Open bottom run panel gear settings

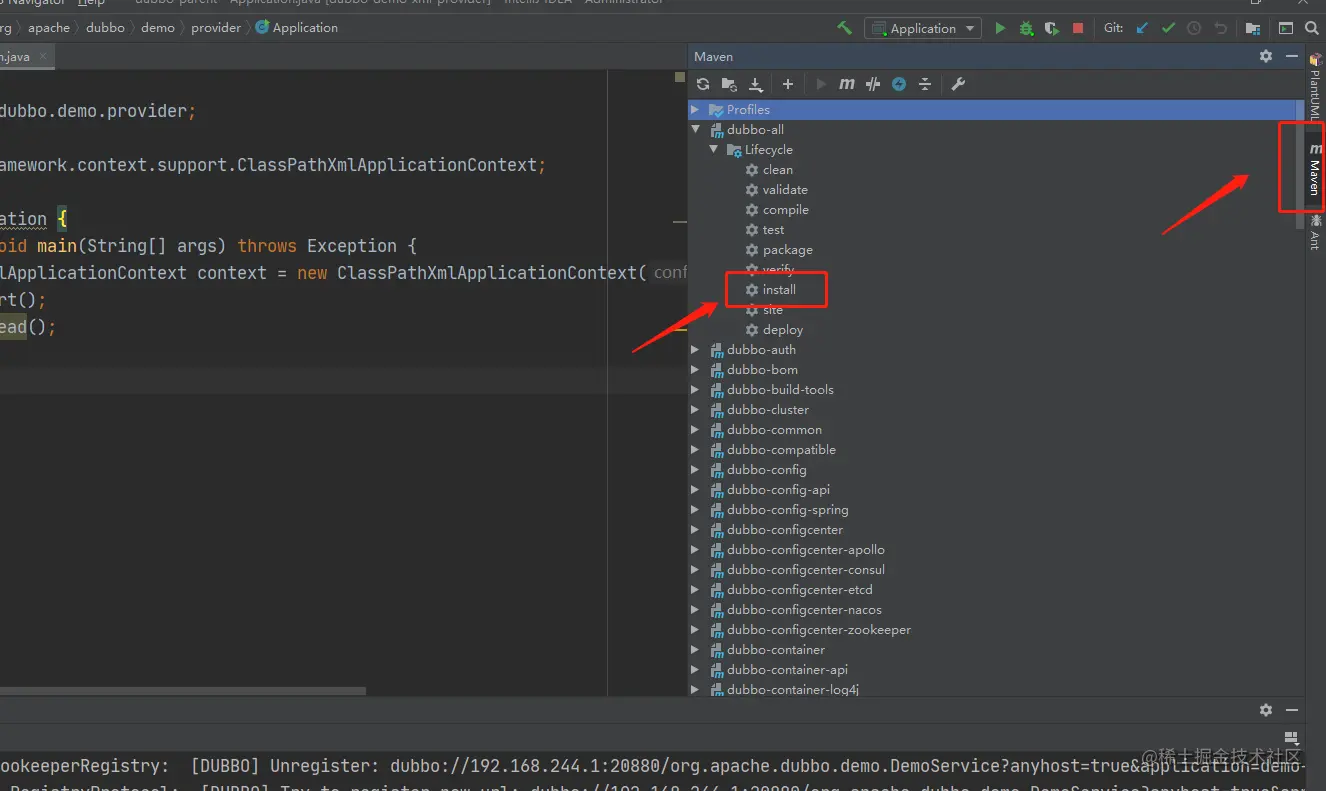[1266, 710]
